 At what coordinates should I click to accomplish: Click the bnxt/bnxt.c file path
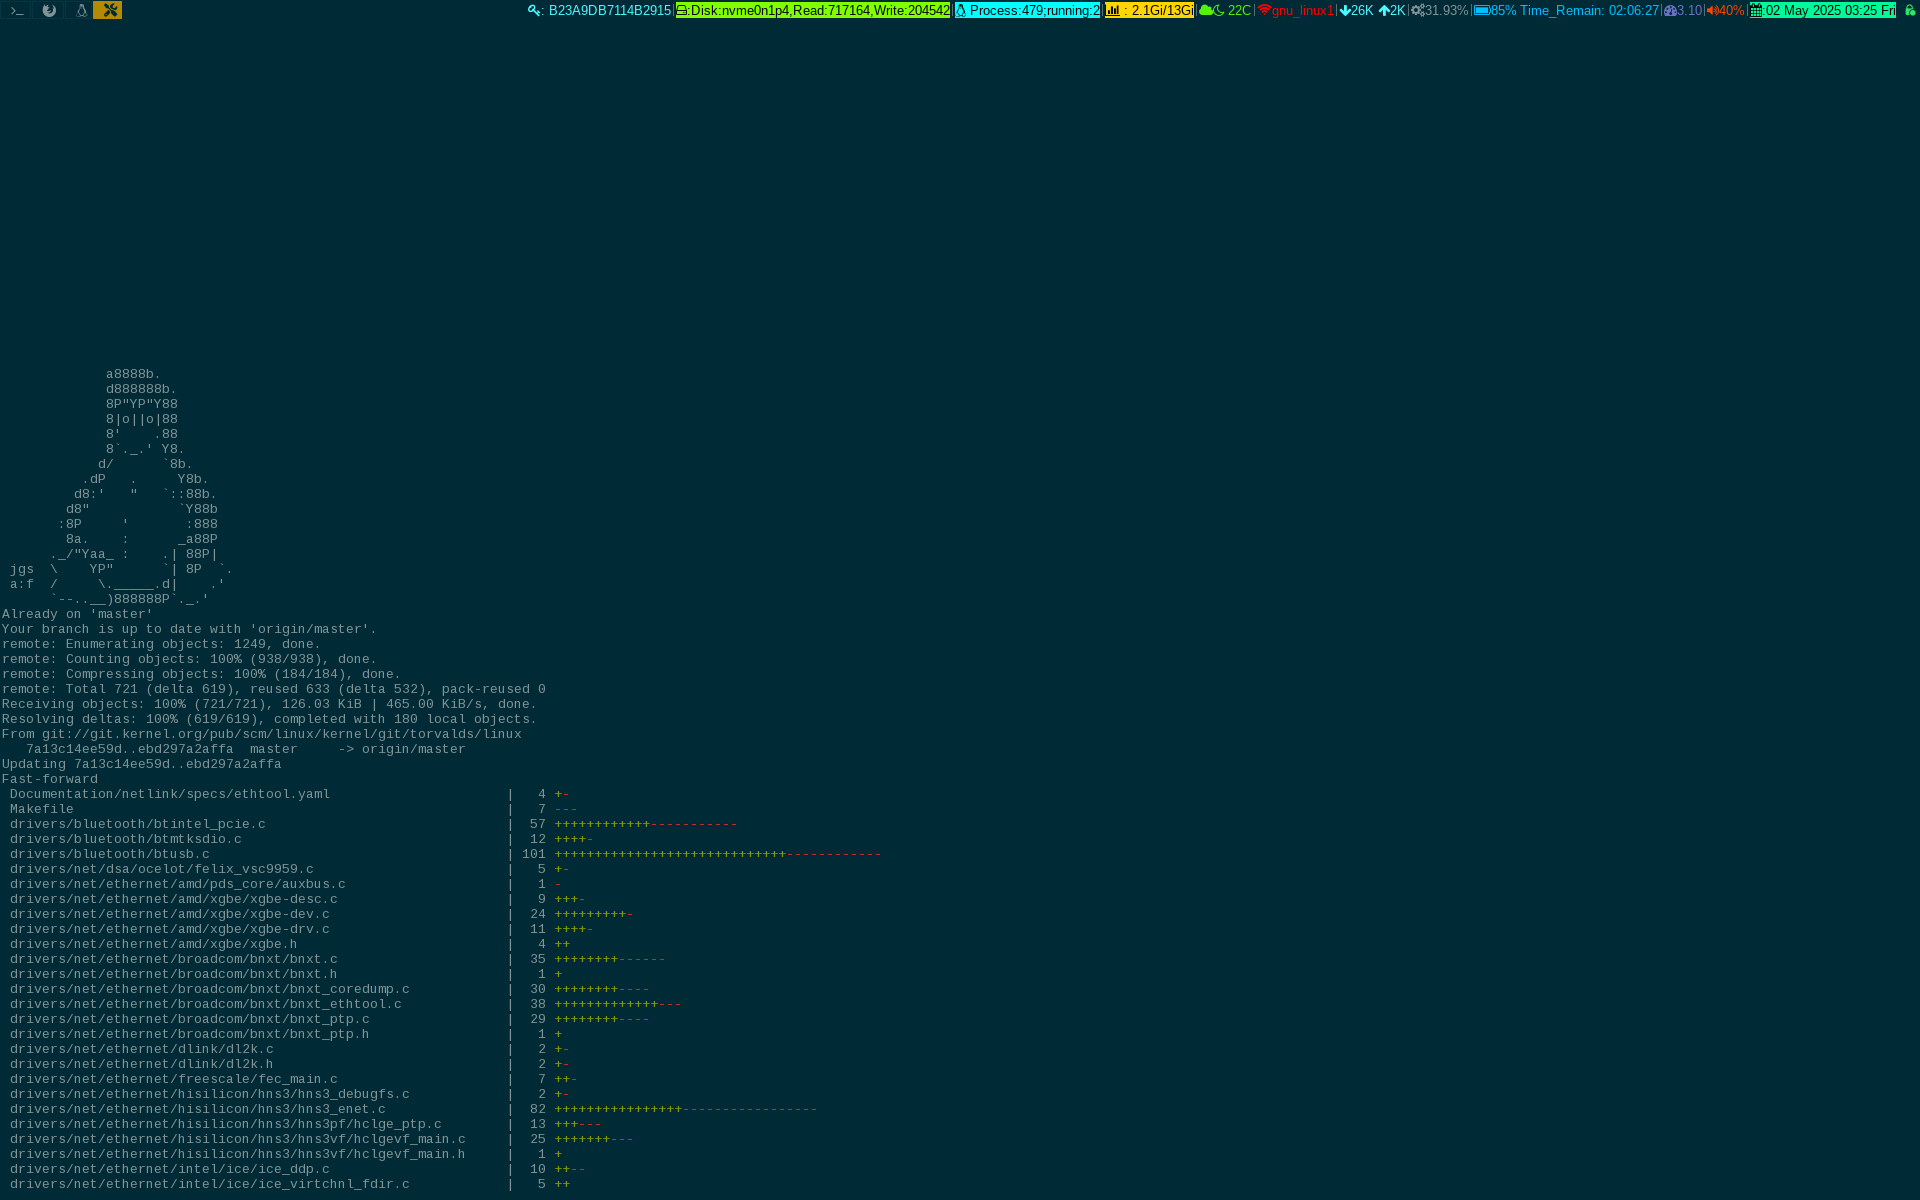174,959
